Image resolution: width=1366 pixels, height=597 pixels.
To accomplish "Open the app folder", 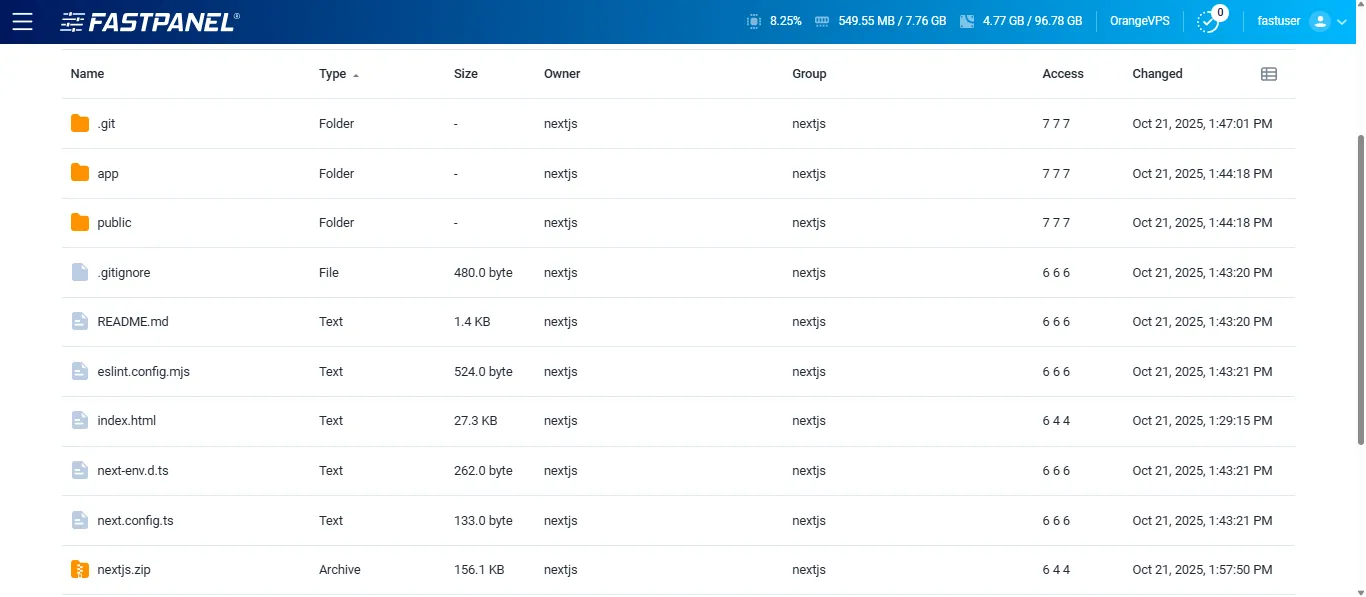I will 108,174.
